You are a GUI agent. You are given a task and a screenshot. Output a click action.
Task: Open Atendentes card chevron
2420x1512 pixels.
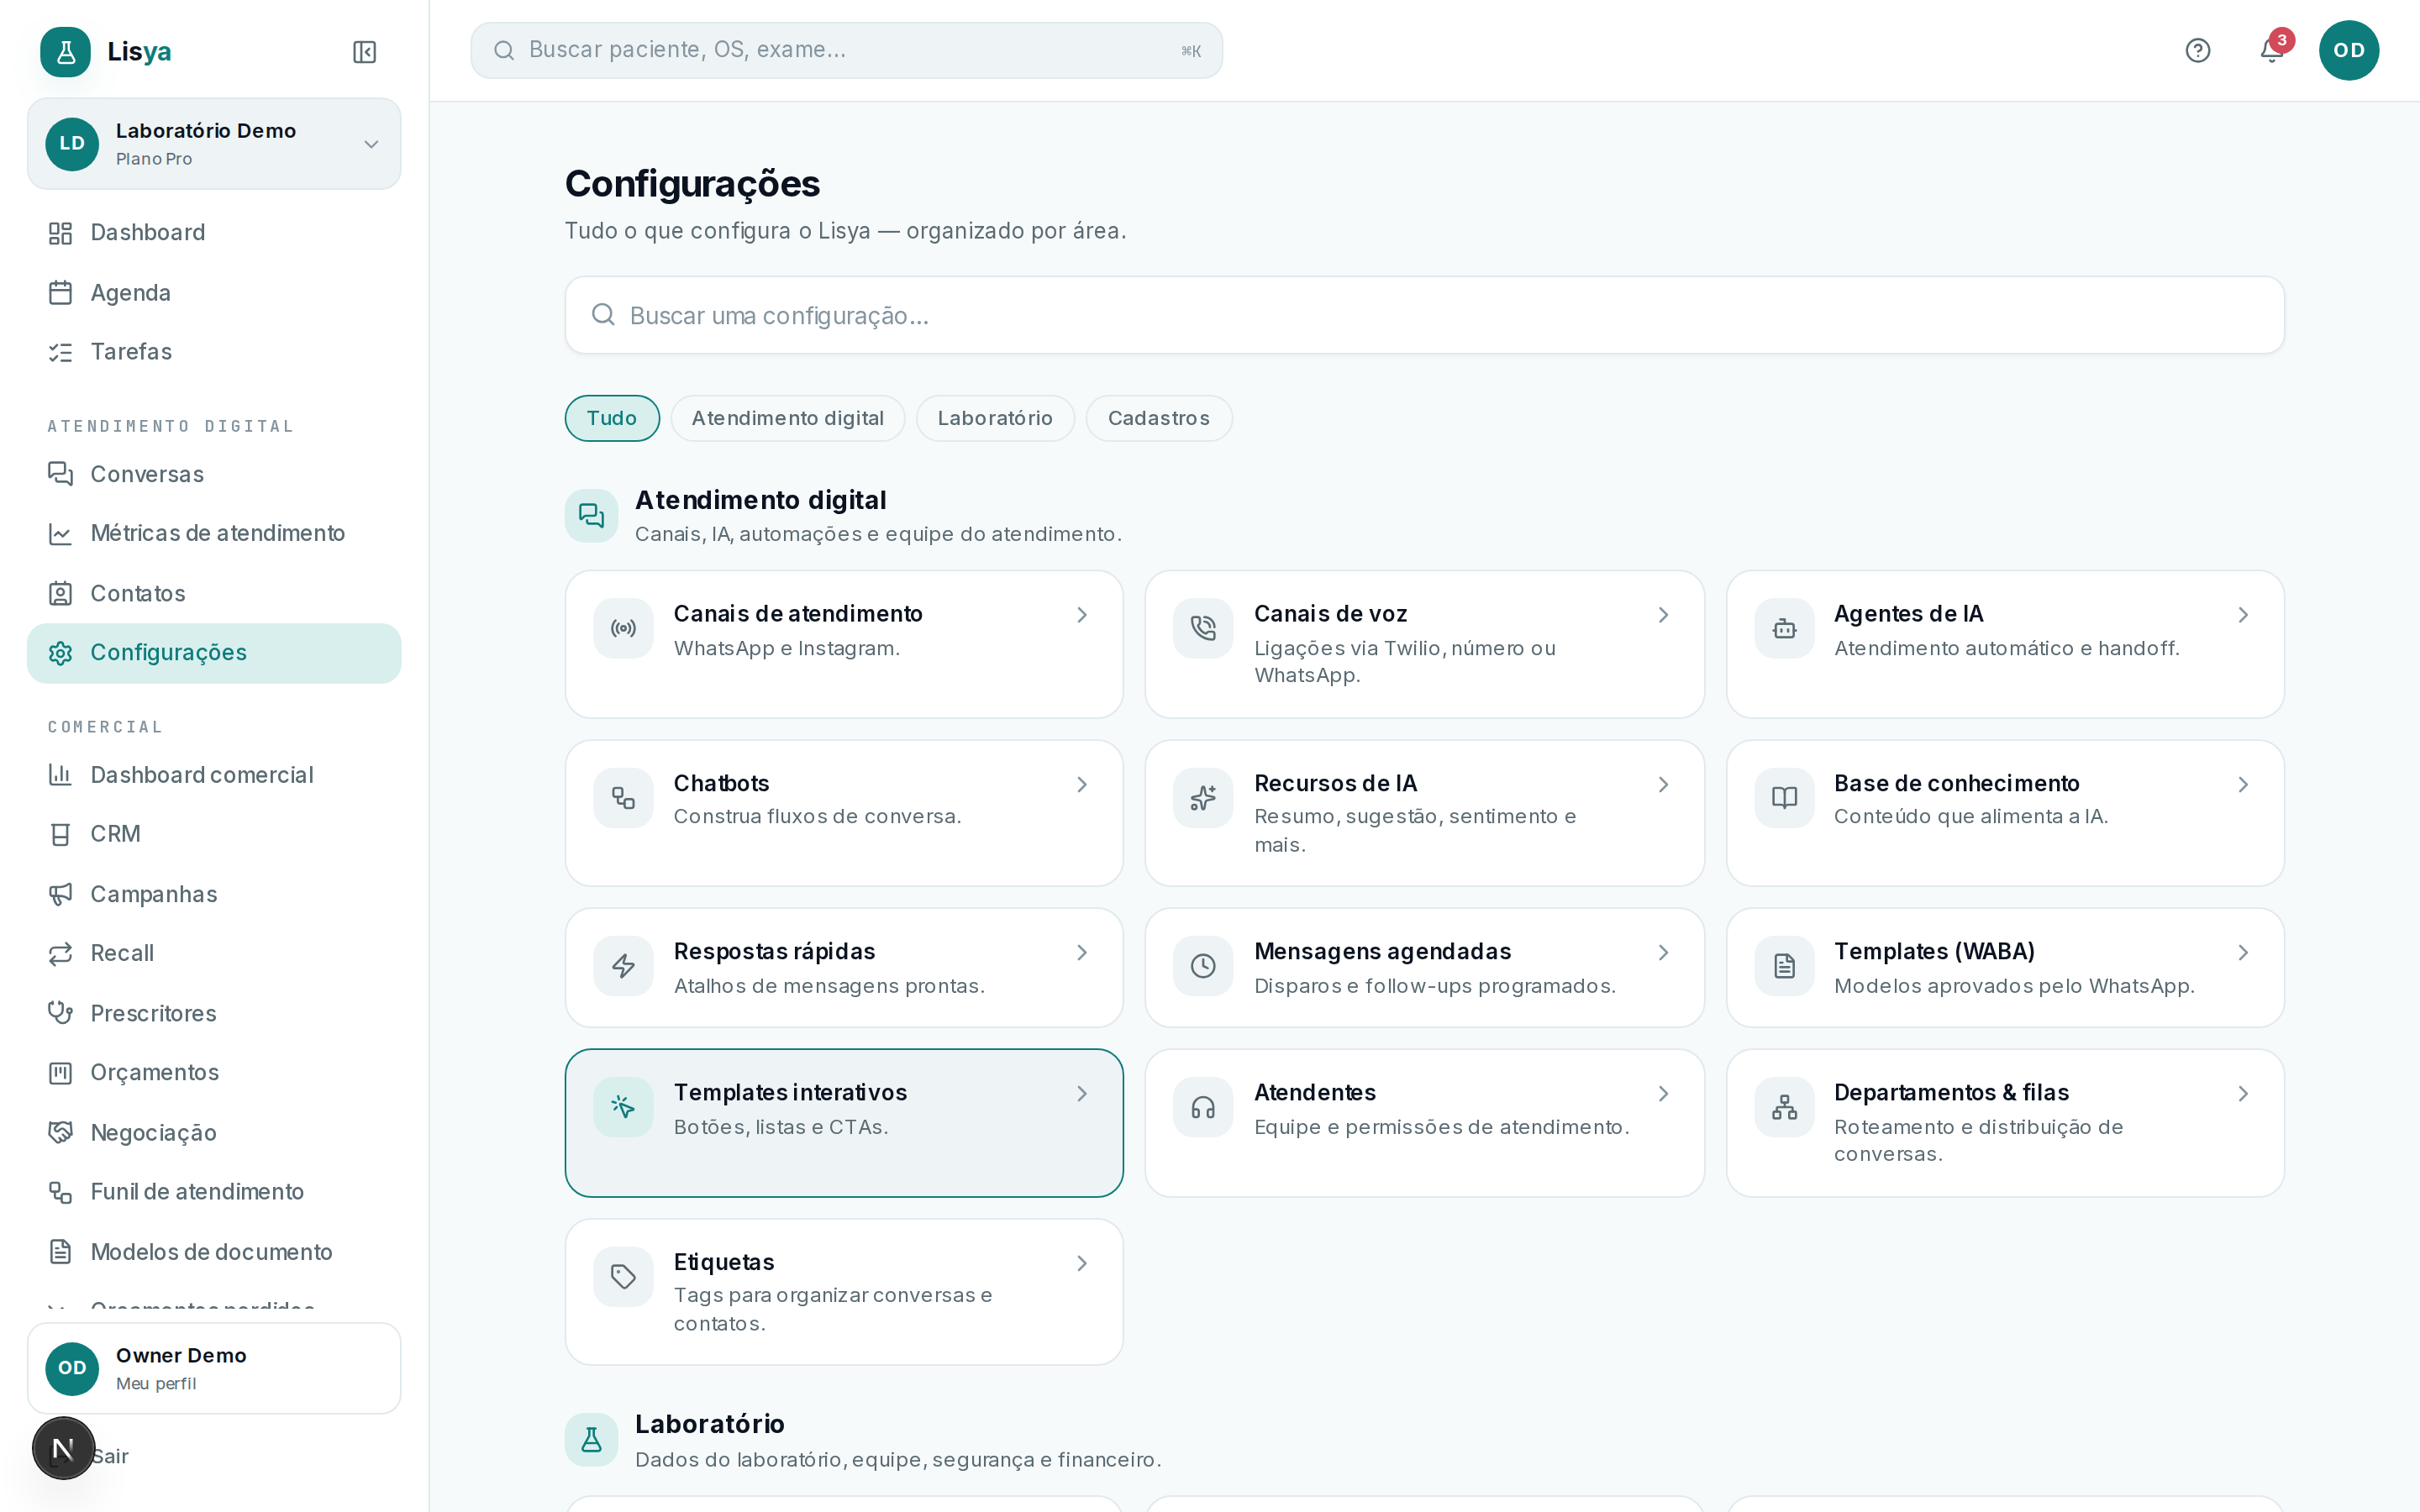[1663, 1094]
